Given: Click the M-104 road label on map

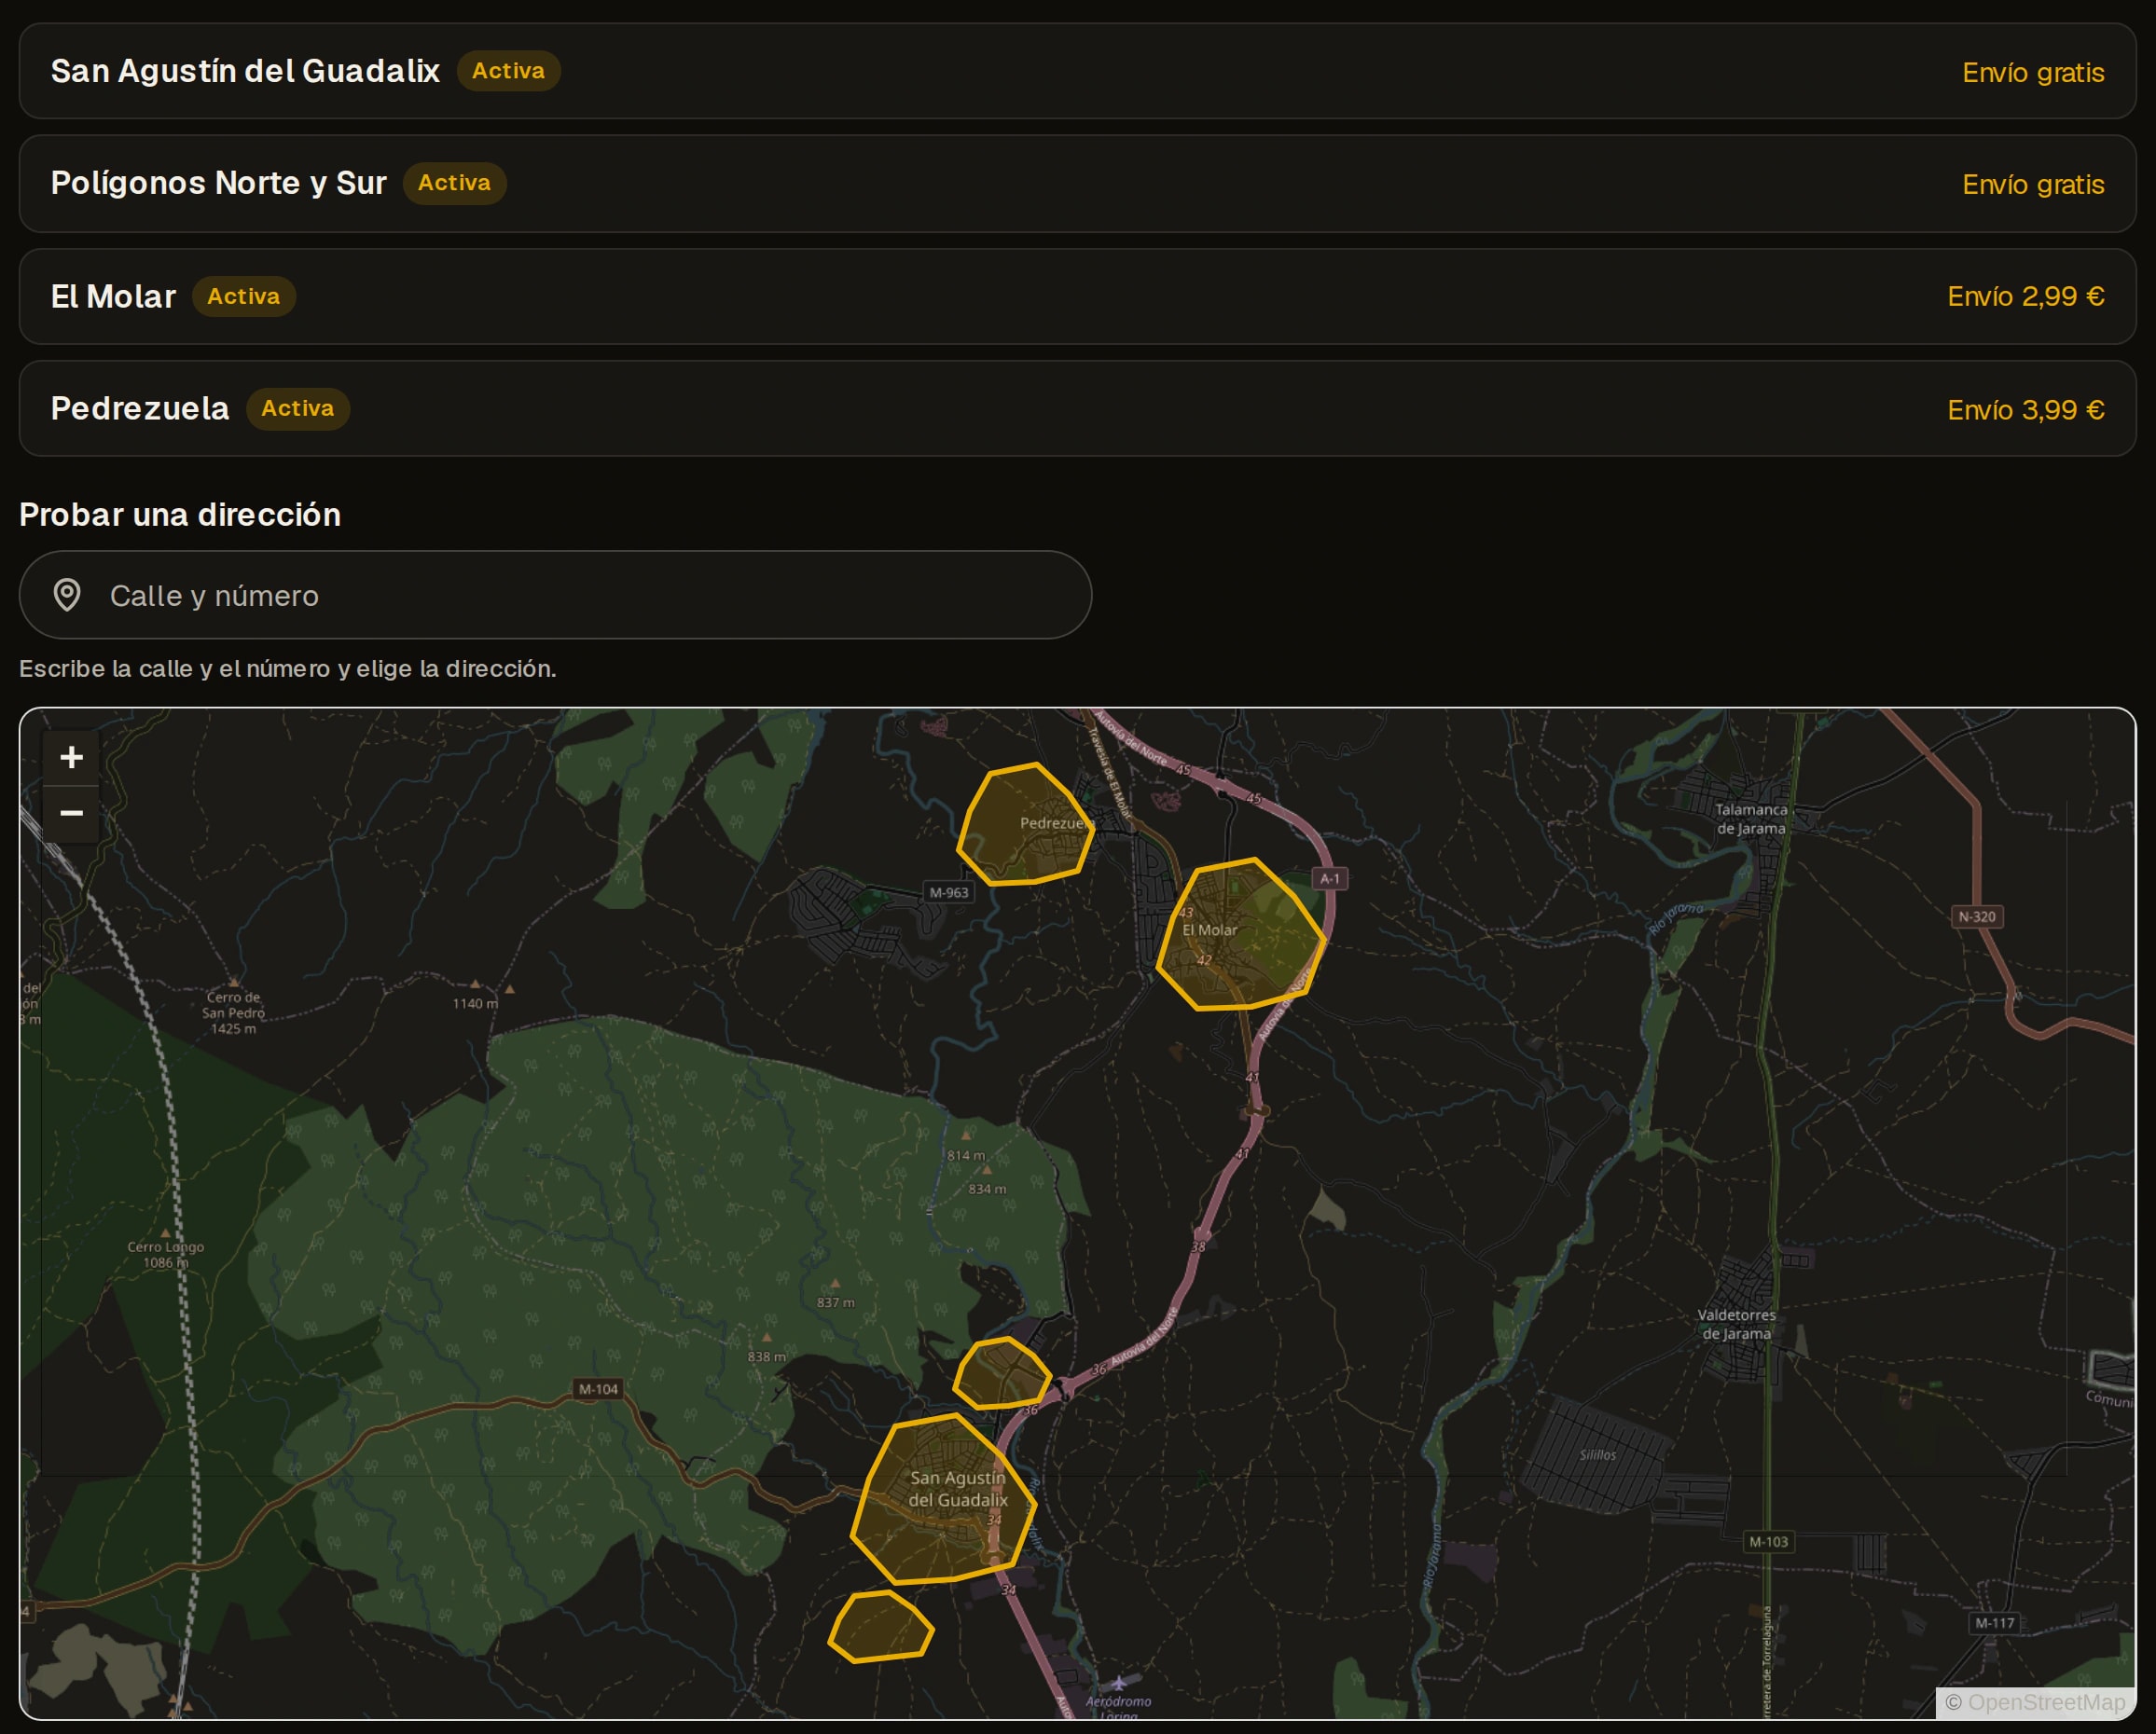Looking at the screenshot, I should click(598, 1389).
